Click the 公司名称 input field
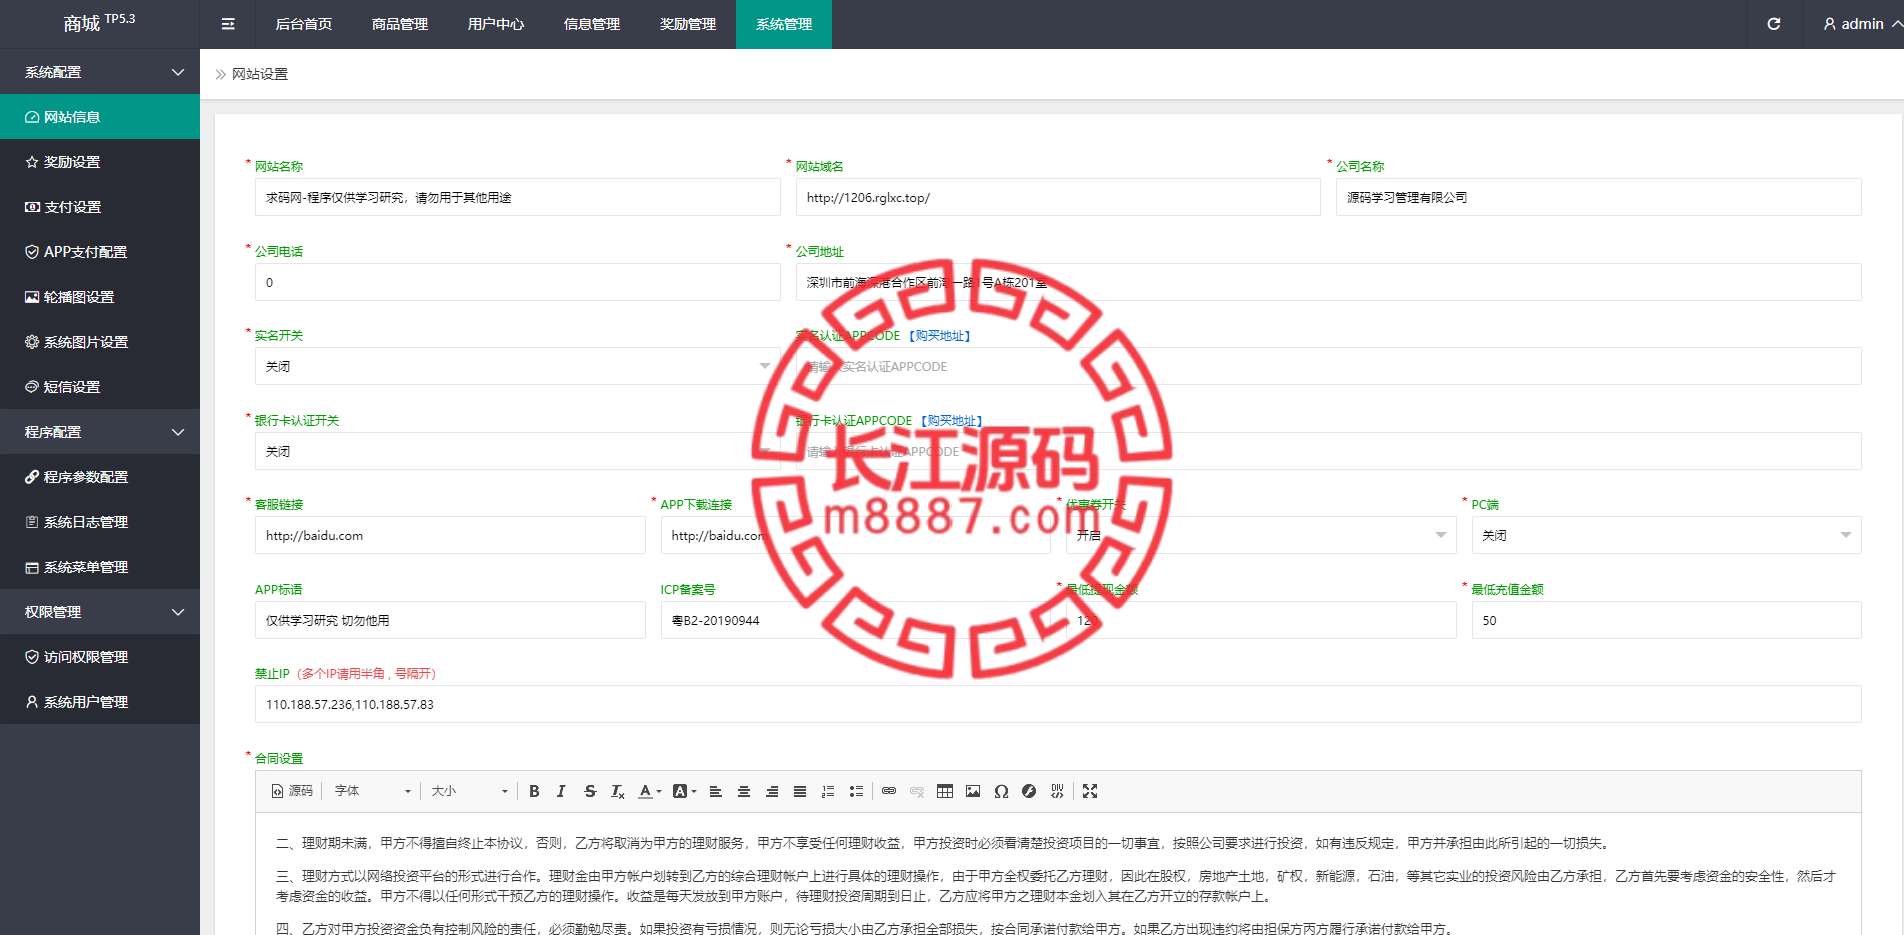This screenshot has width=1904, height=935. pos(1598,197)
